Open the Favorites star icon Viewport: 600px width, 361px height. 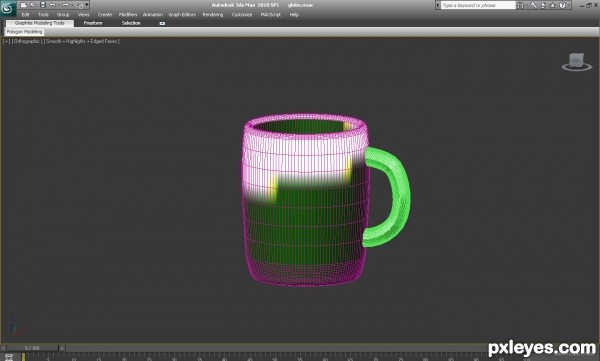553,5
